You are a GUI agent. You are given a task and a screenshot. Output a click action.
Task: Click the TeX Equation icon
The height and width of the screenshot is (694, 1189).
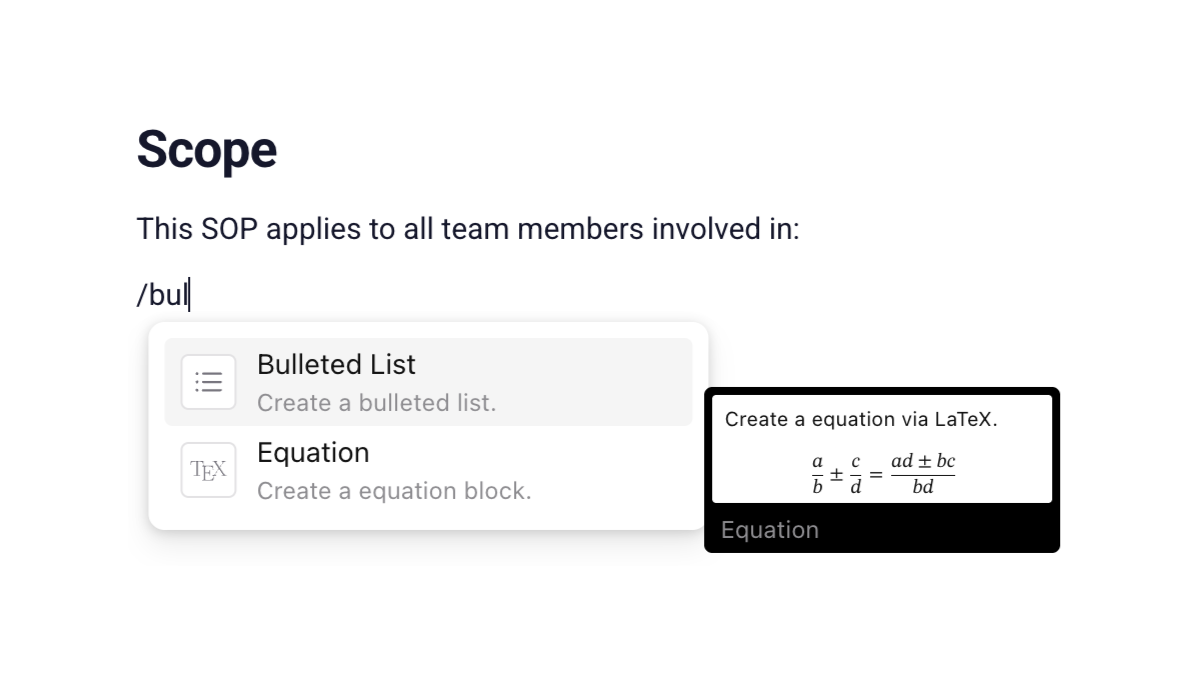(x=208, y=470)
